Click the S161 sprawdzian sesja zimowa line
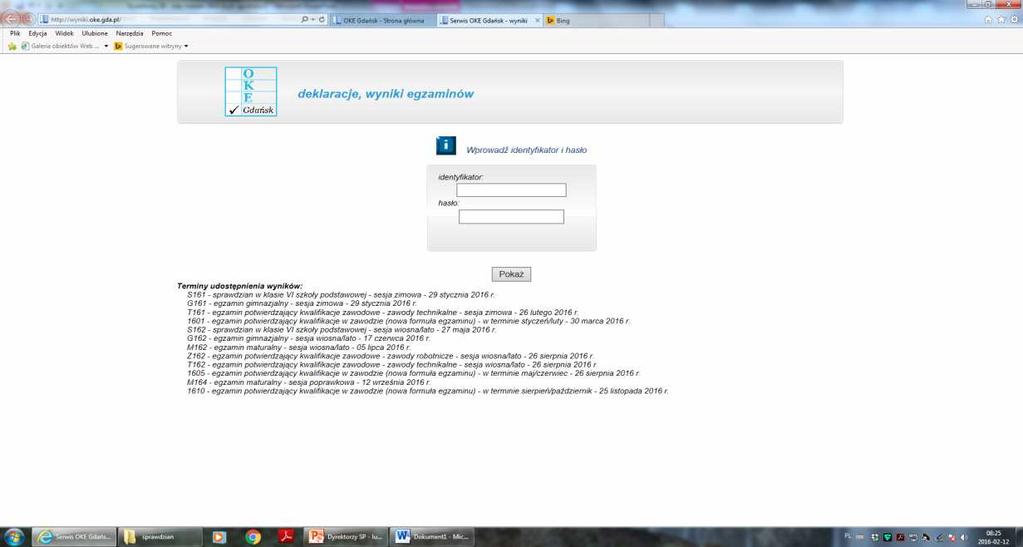1023x547 pixels. pos(341,295)
